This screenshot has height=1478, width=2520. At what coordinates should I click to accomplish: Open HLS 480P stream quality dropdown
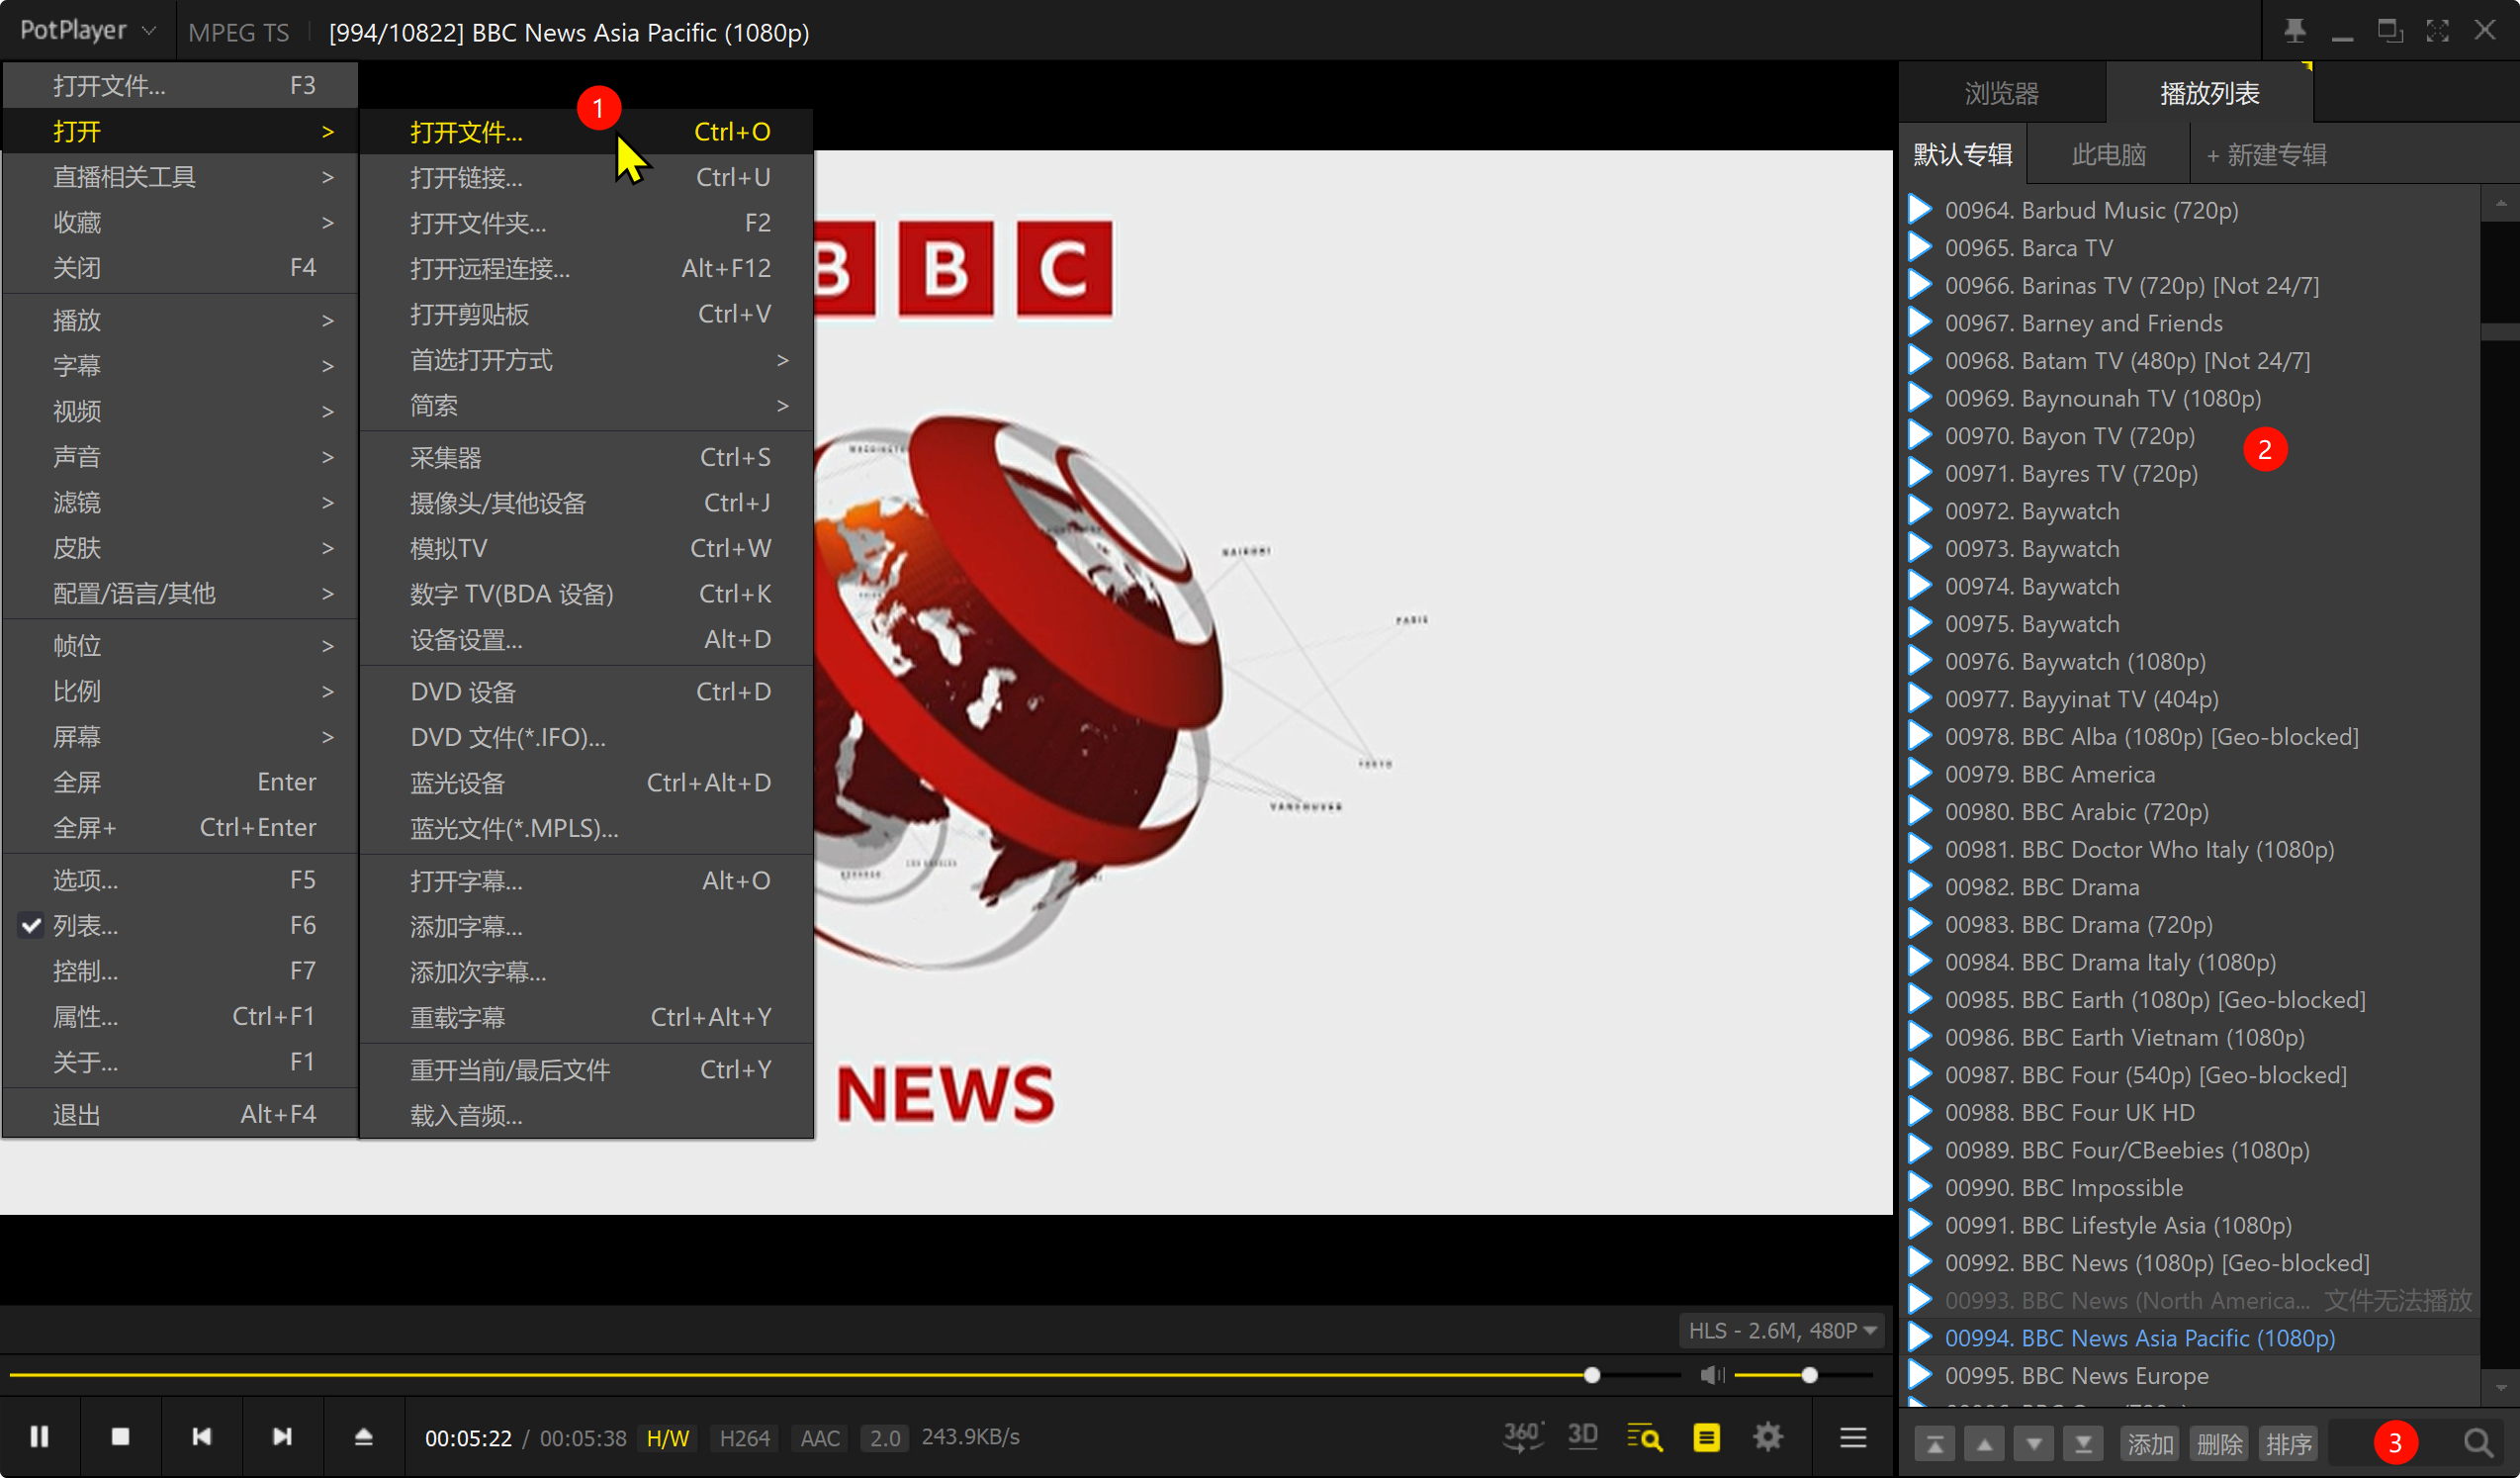point(1782,1330)
